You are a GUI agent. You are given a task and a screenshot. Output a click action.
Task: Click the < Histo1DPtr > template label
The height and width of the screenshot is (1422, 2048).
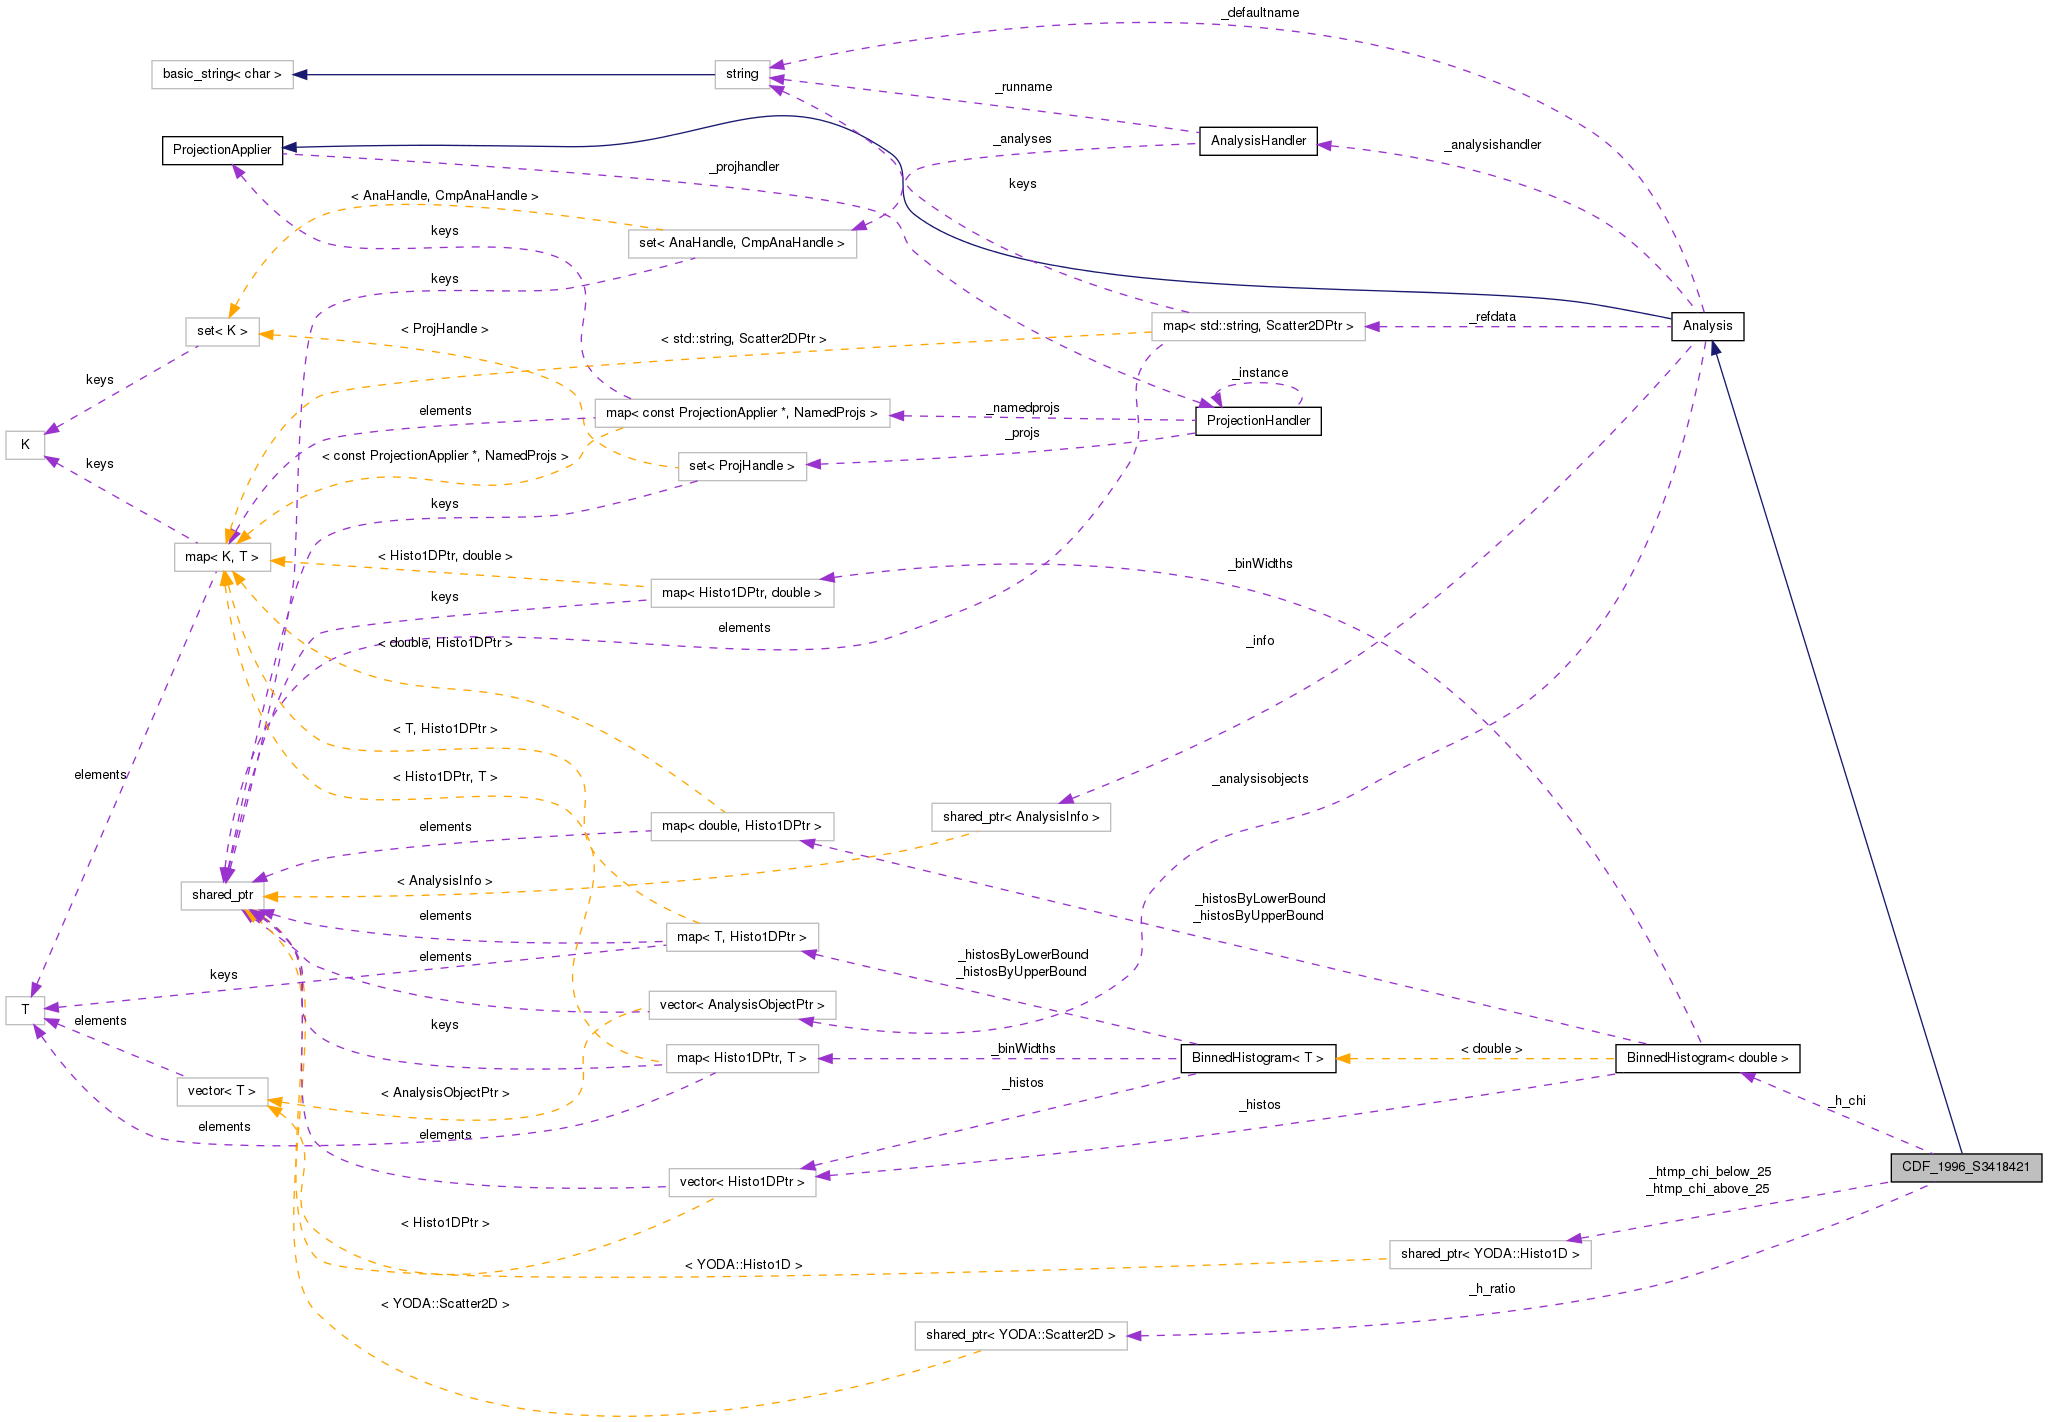pyautogui.click(x=445, y=1223)
